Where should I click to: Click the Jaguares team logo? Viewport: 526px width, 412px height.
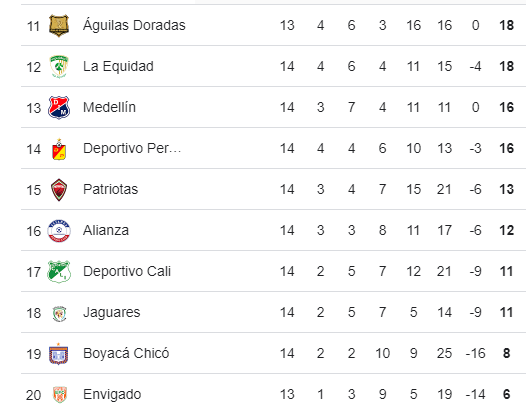point(59,313)
